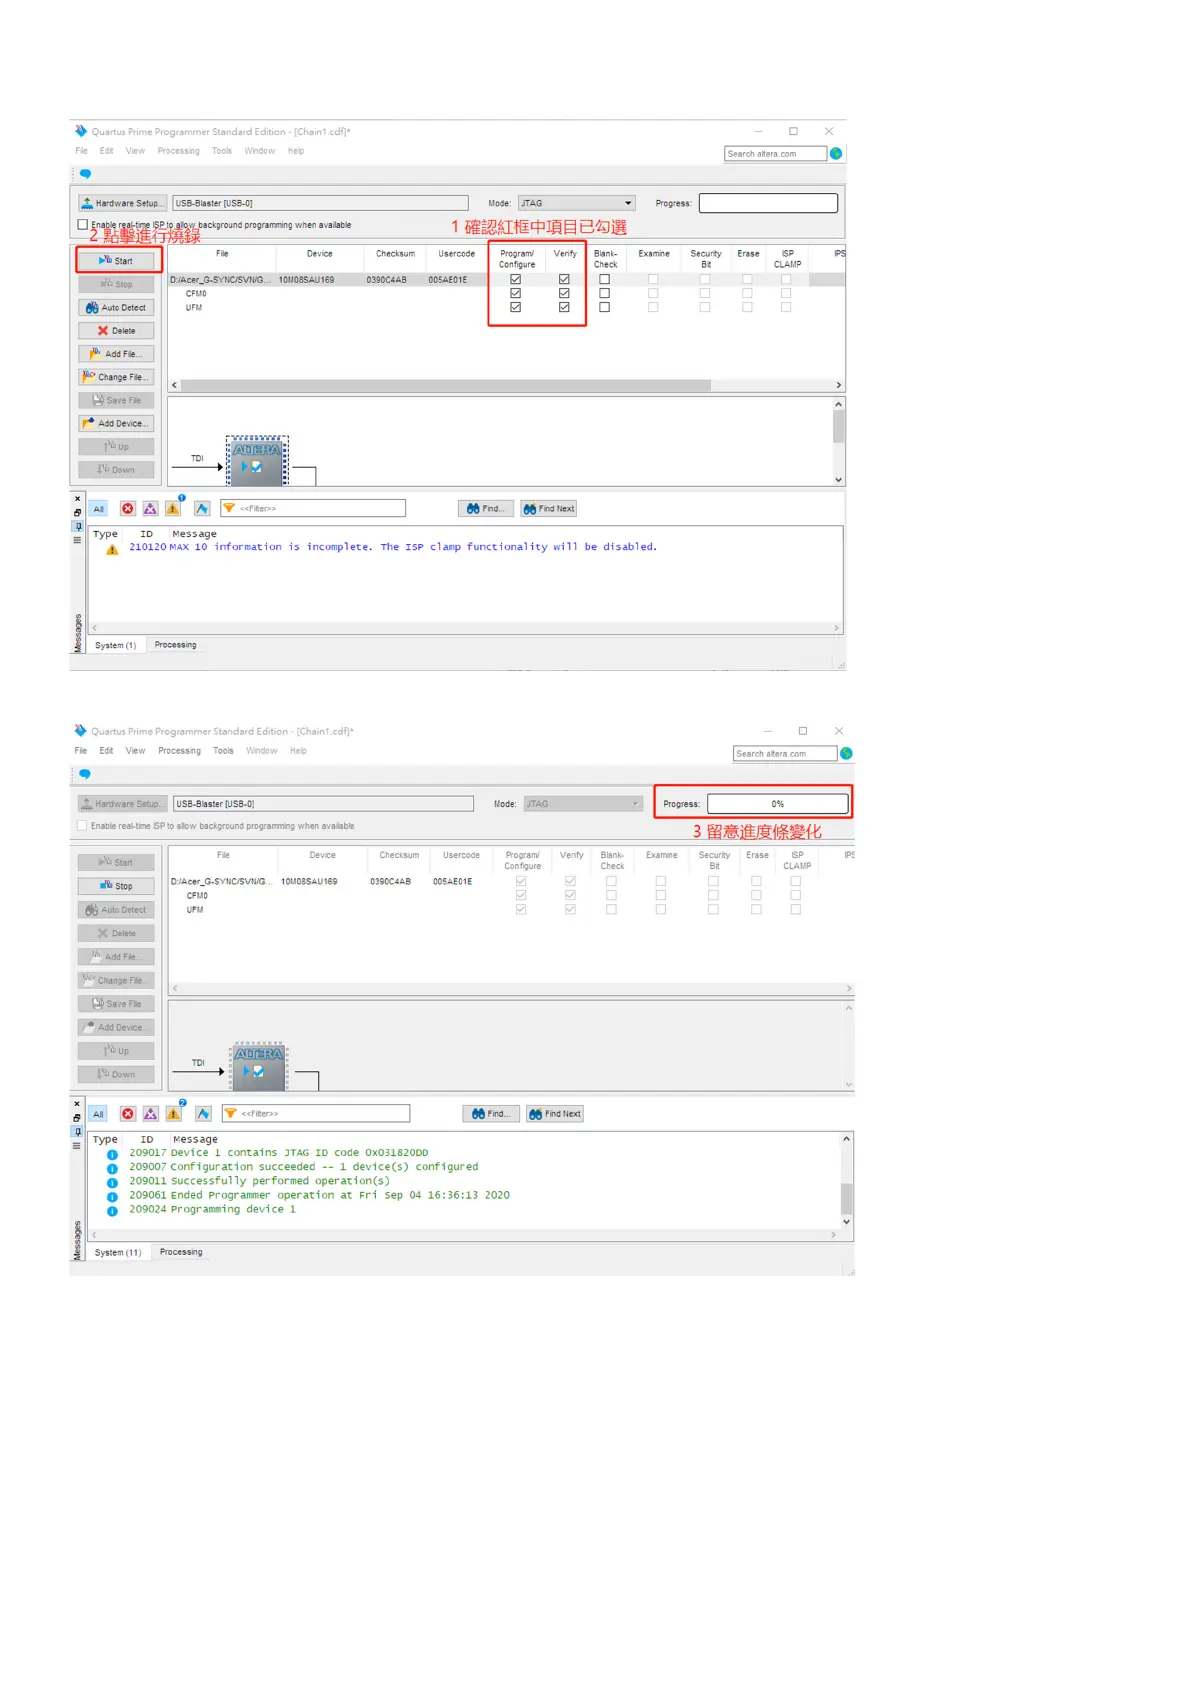Enable real-time ISP checkbox in upper window

(x=83, y=225)
